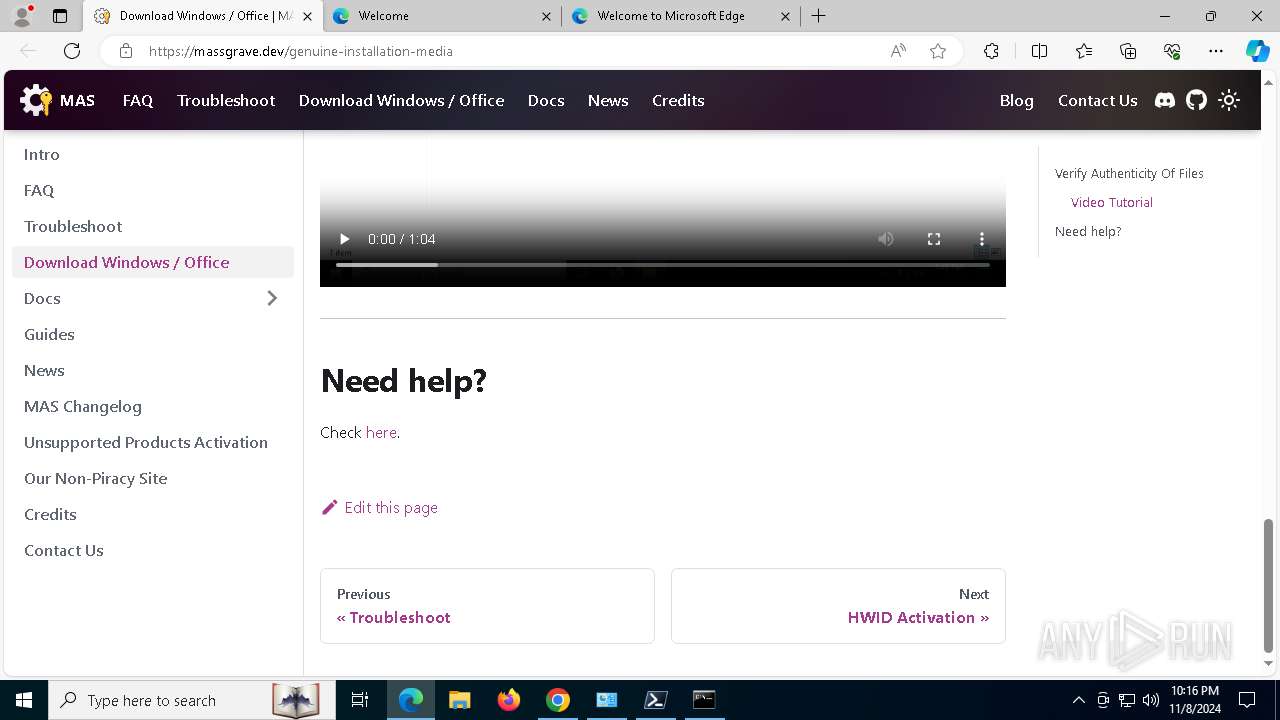Click the browser Refresh button

pos(72,51)
